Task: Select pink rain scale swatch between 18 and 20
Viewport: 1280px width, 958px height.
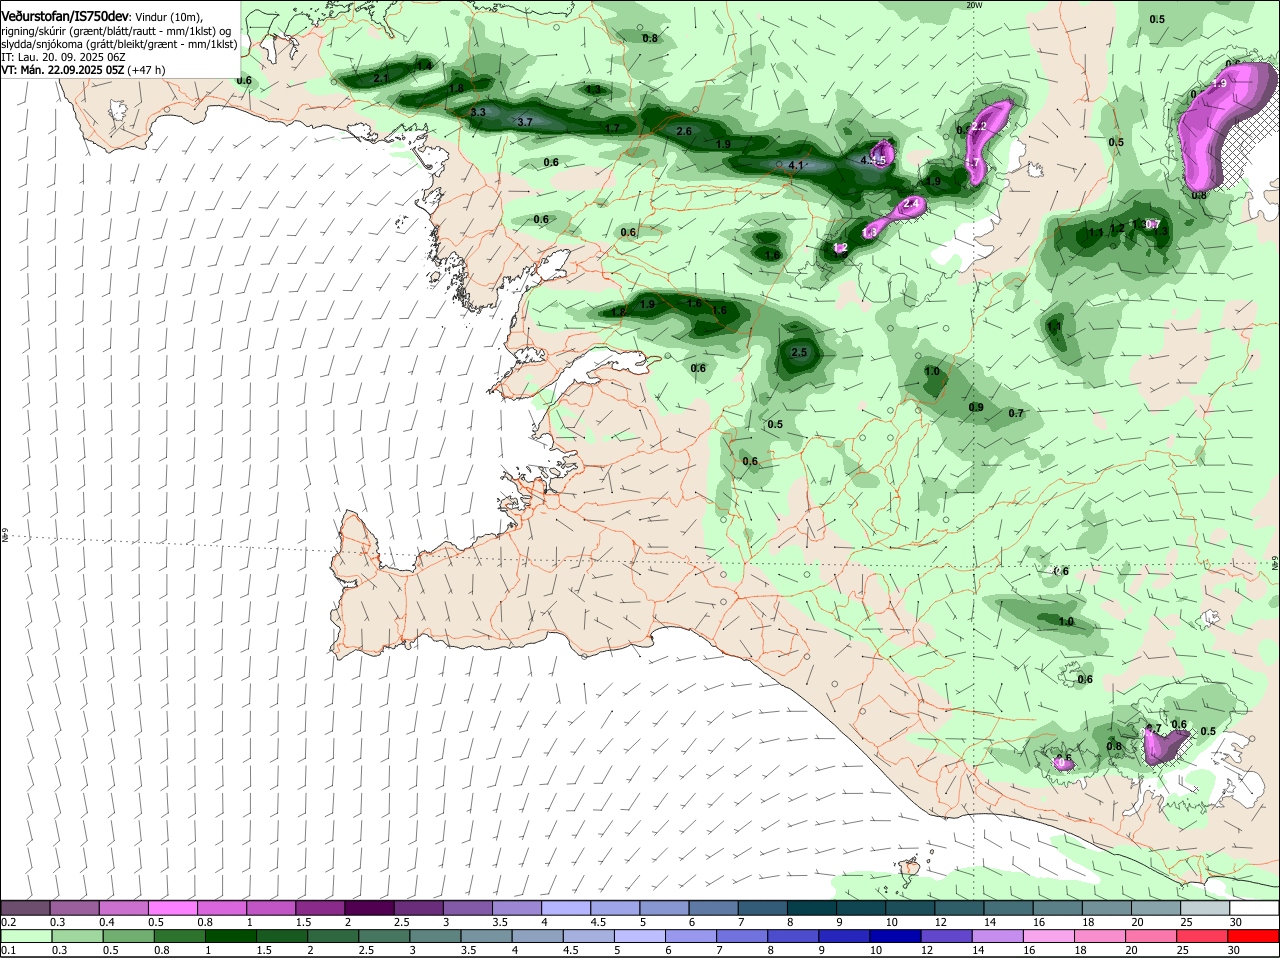Action: click(x=1099, y=936)
